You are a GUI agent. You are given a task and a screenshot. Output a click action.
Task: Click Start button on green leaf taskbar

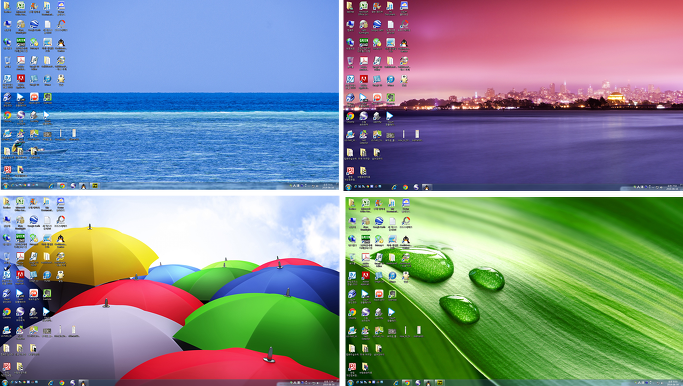350,383
